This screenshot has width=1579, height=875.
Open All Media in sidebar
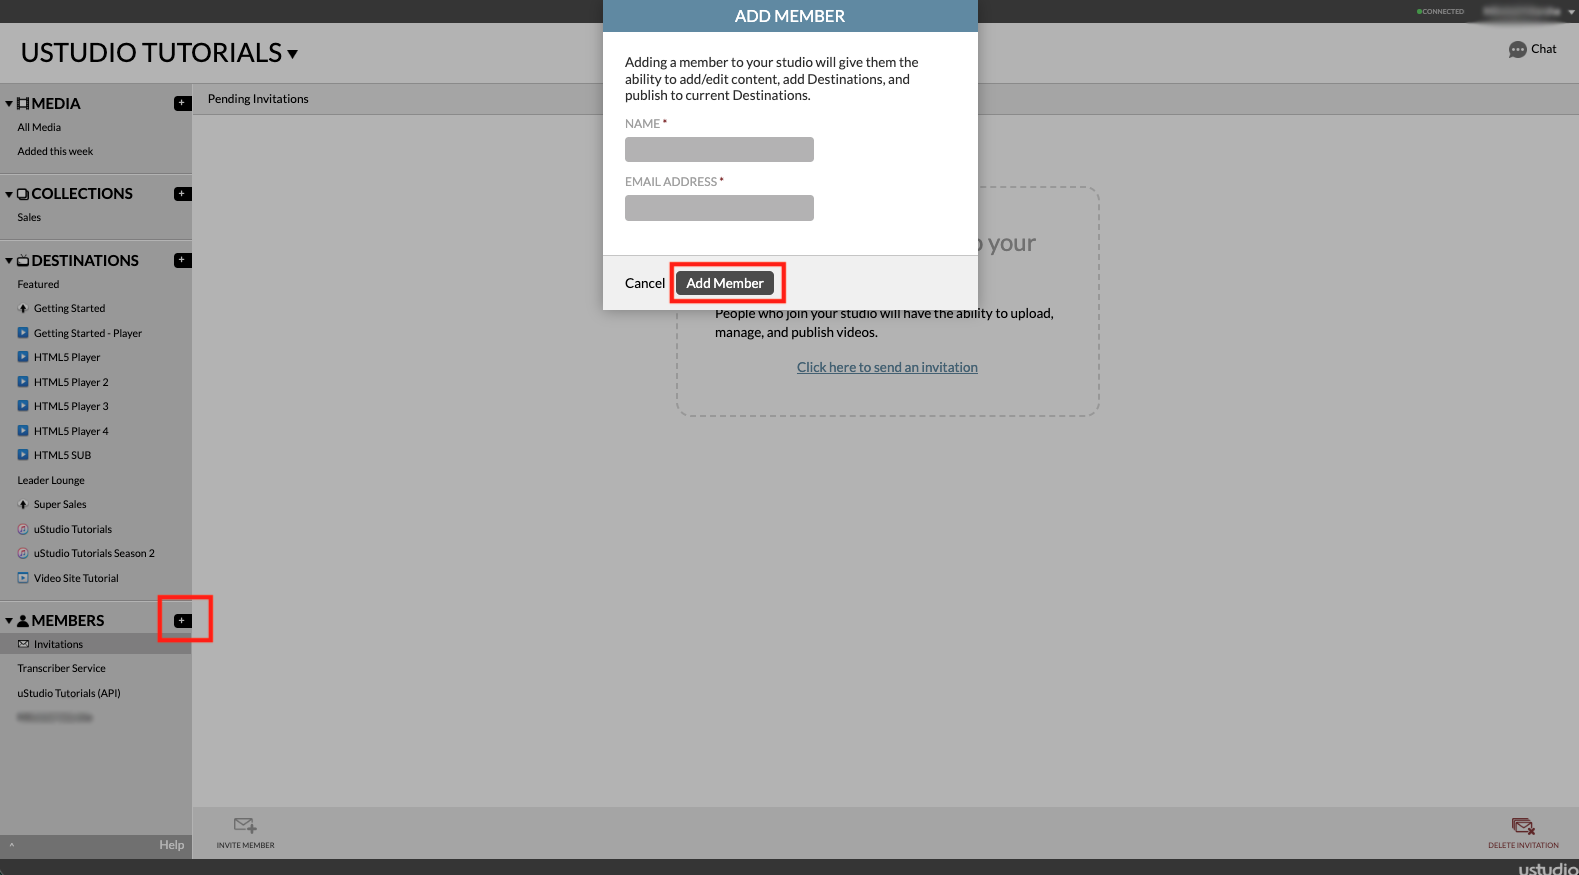[39, 127]
